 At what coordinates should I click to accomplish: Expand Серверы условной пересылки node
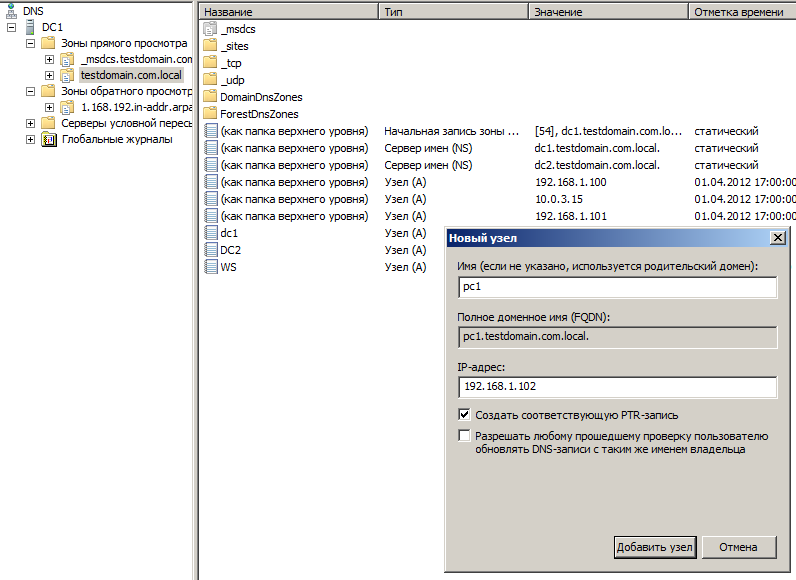coord(30,123)
